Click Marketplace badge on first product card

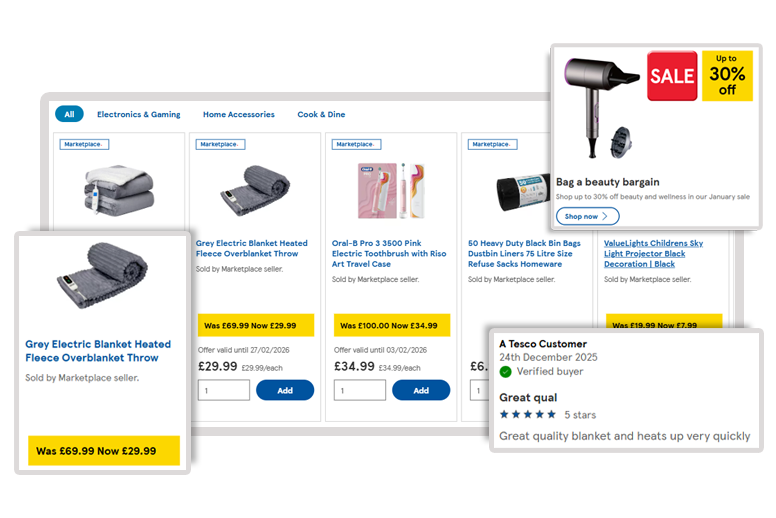click(84, 144)
